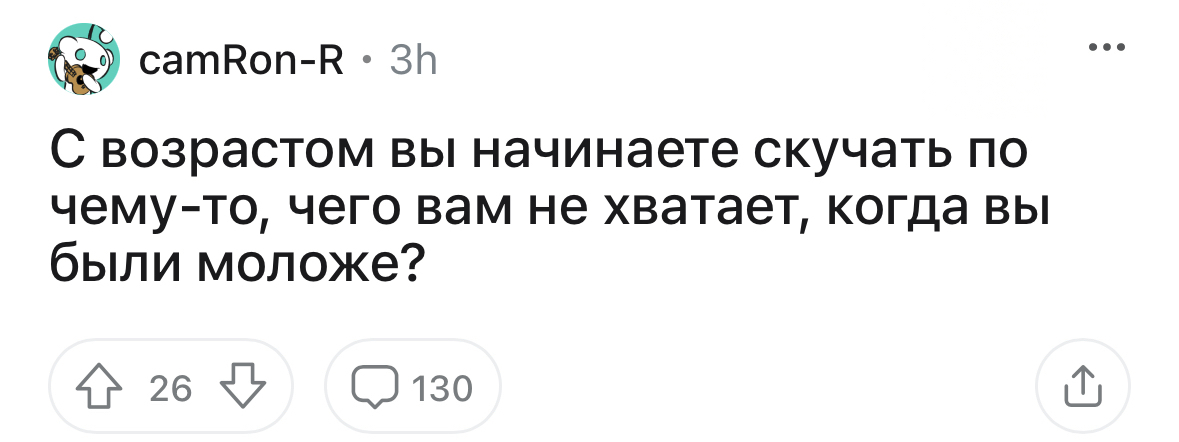Screen dimensions: 1179x442
Task: Downvote the camRon-R post
Action: (240, 386)
